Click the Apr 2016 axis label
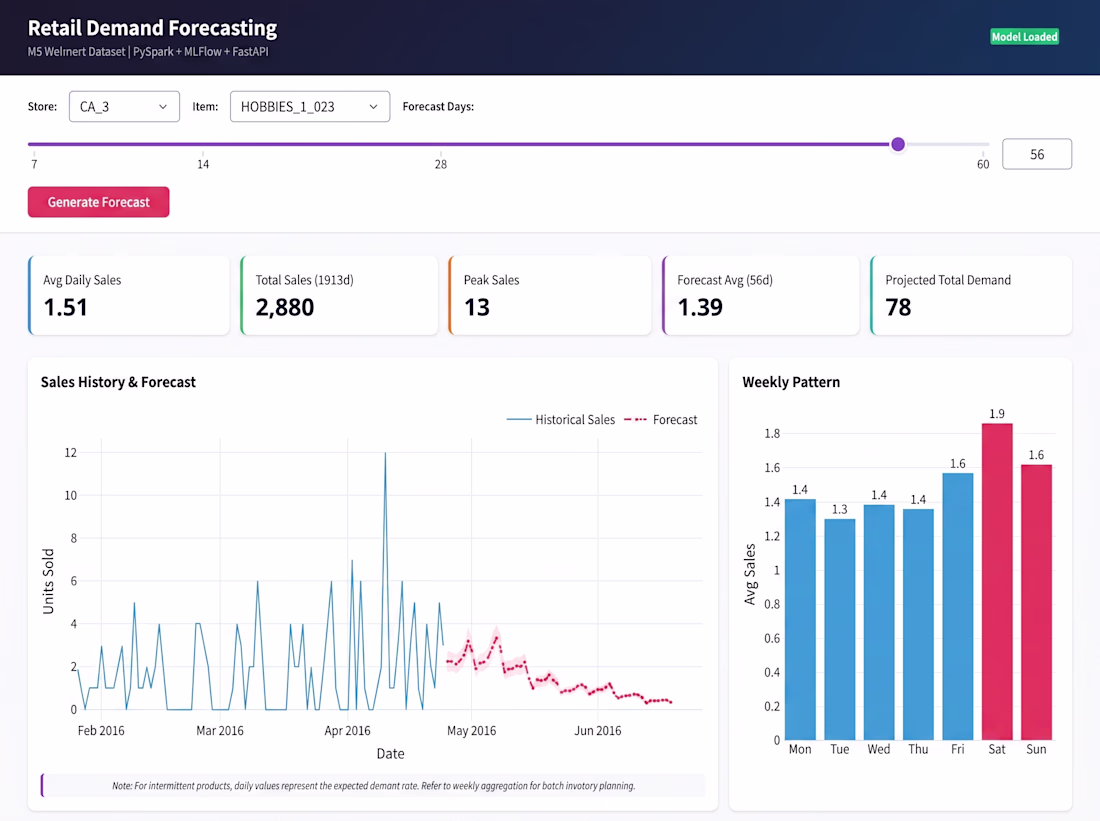The height and width of the screenshot is (821, 1100). click(x=347, y=730)
